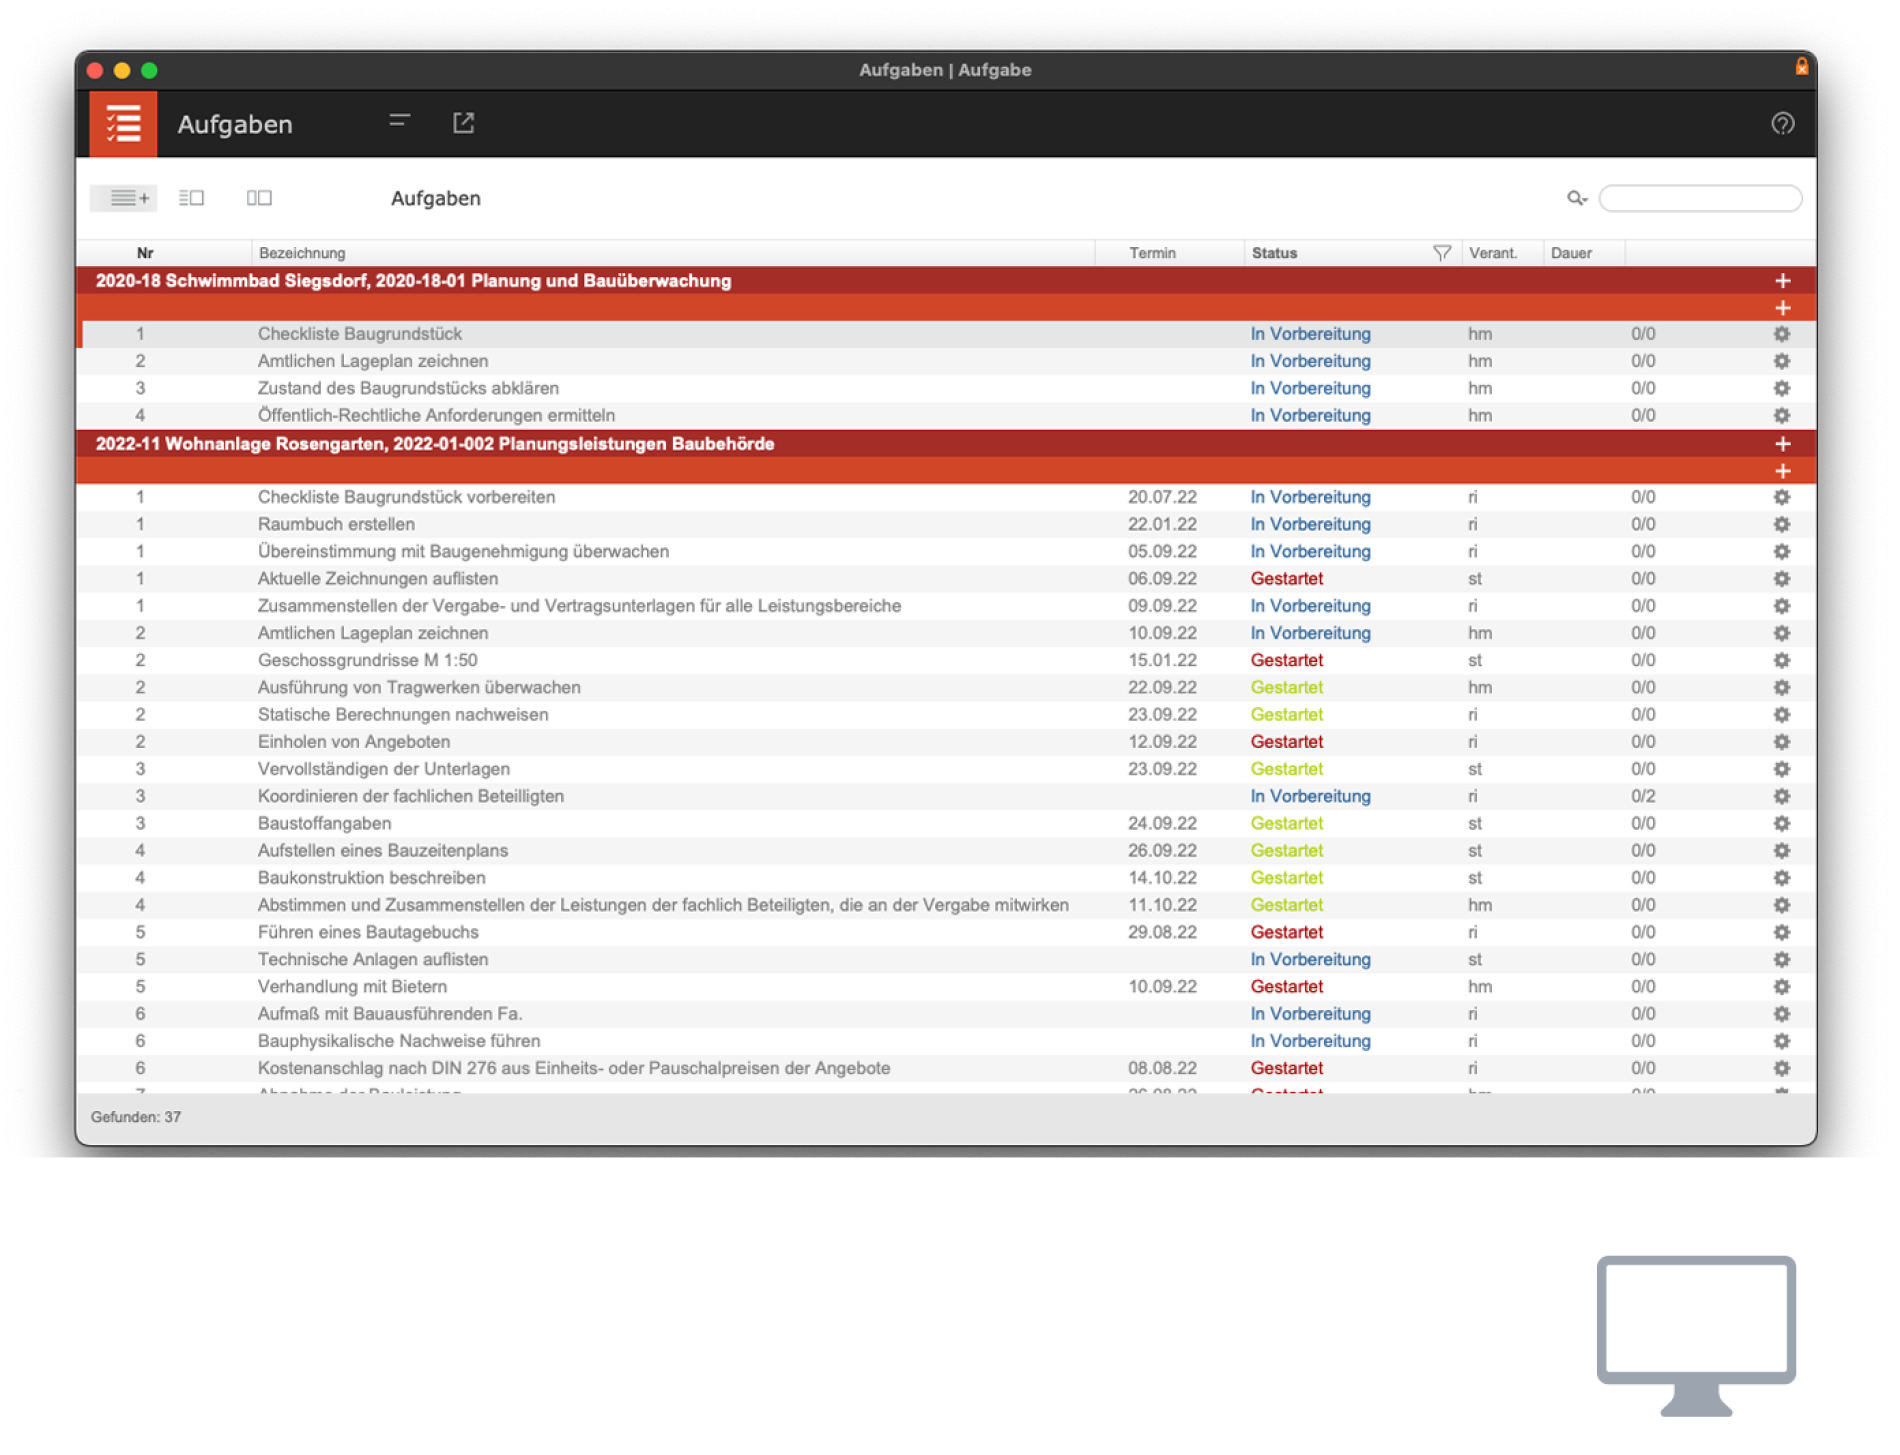Click plus on Schwimmbad Siegsdorf project header
Image resolution: width=1900 pixels, height=1455 pixels.
click(x=1782, y=281)
